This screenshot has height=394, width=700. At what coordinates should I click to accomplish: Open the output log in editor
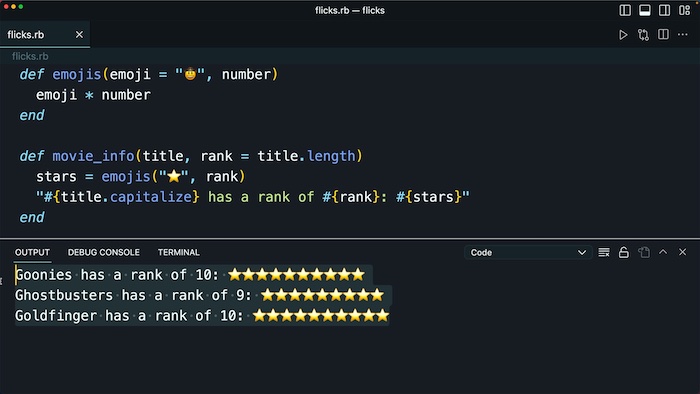(644, 253)
